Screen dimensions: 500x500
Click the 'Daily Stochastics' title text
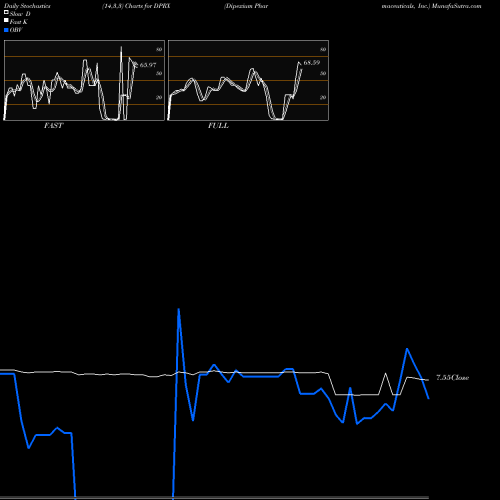pos(27,6)
